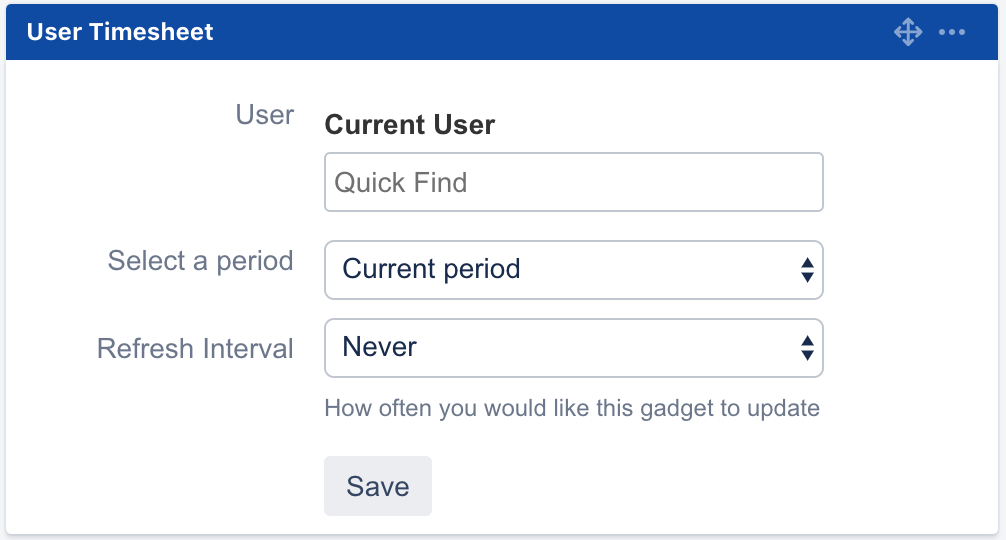Click the User Timesheet gadget title
Image resolution: width=1006 pixels, height=540 pixels.
point(120,32)
